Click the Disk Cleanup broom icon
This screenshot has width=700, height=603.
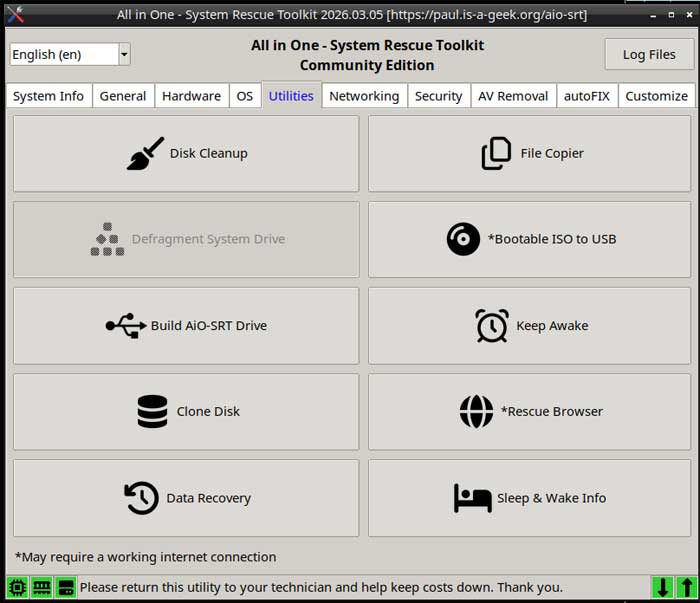pyautogui.click(x=145, y=154)
